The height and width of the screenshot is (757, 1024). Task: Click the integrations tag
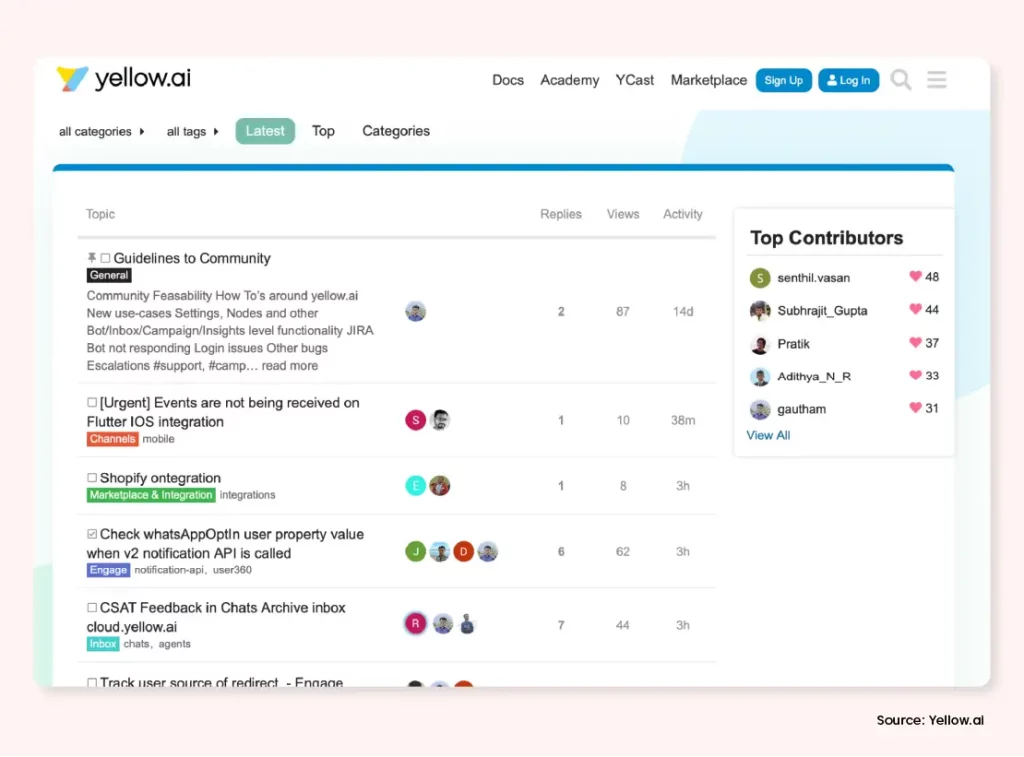click(248, 495)
